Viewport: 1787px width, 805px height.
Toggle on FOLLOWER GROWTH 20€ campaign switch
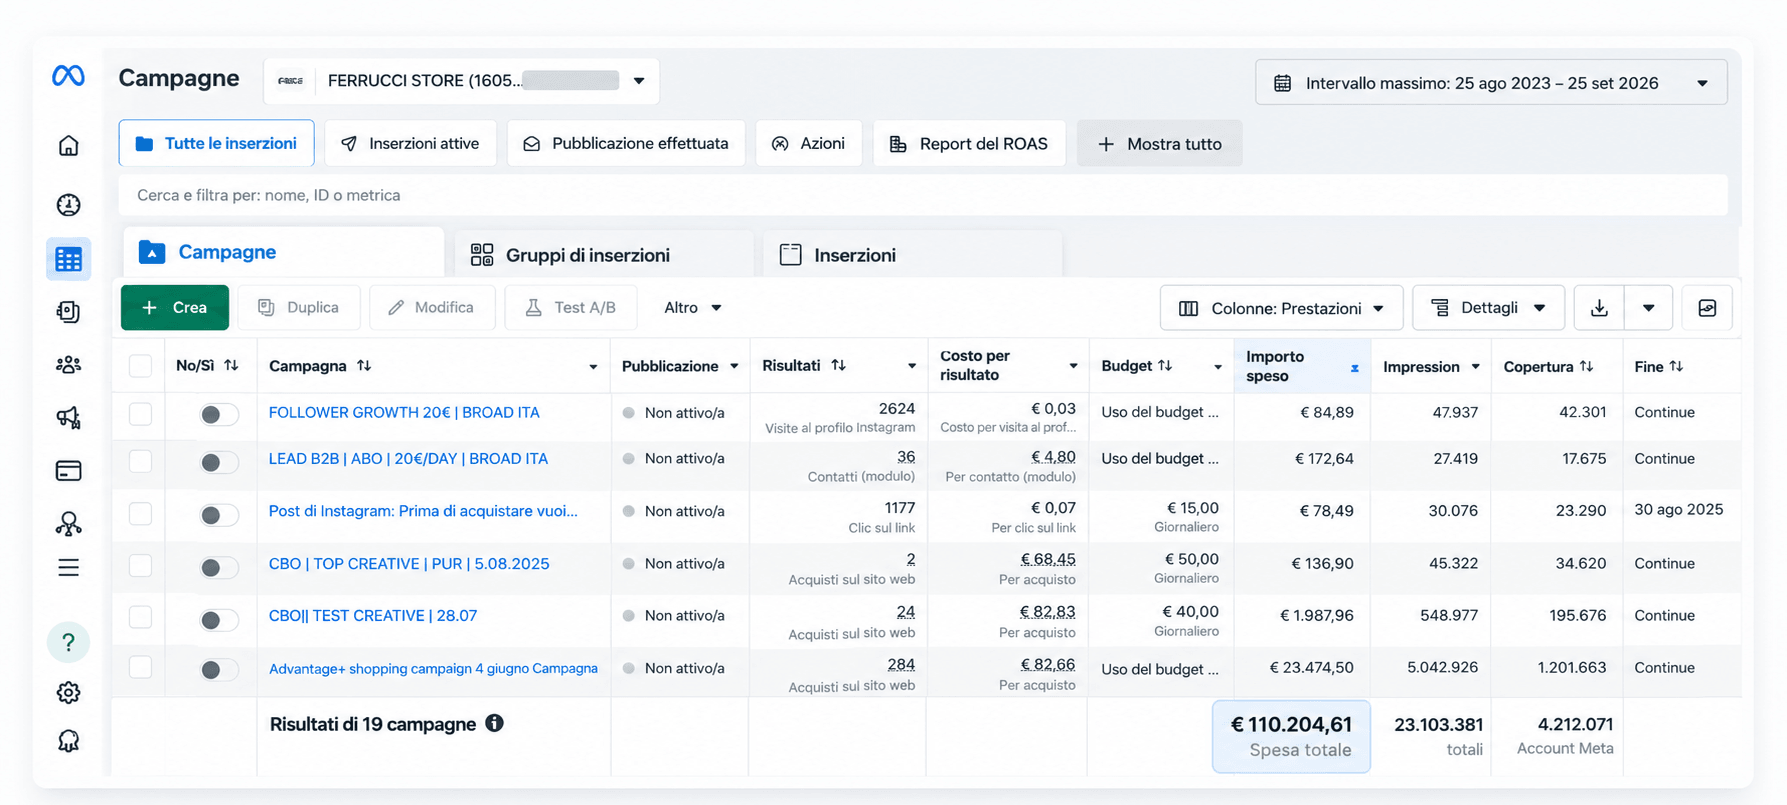coord(218,414)
